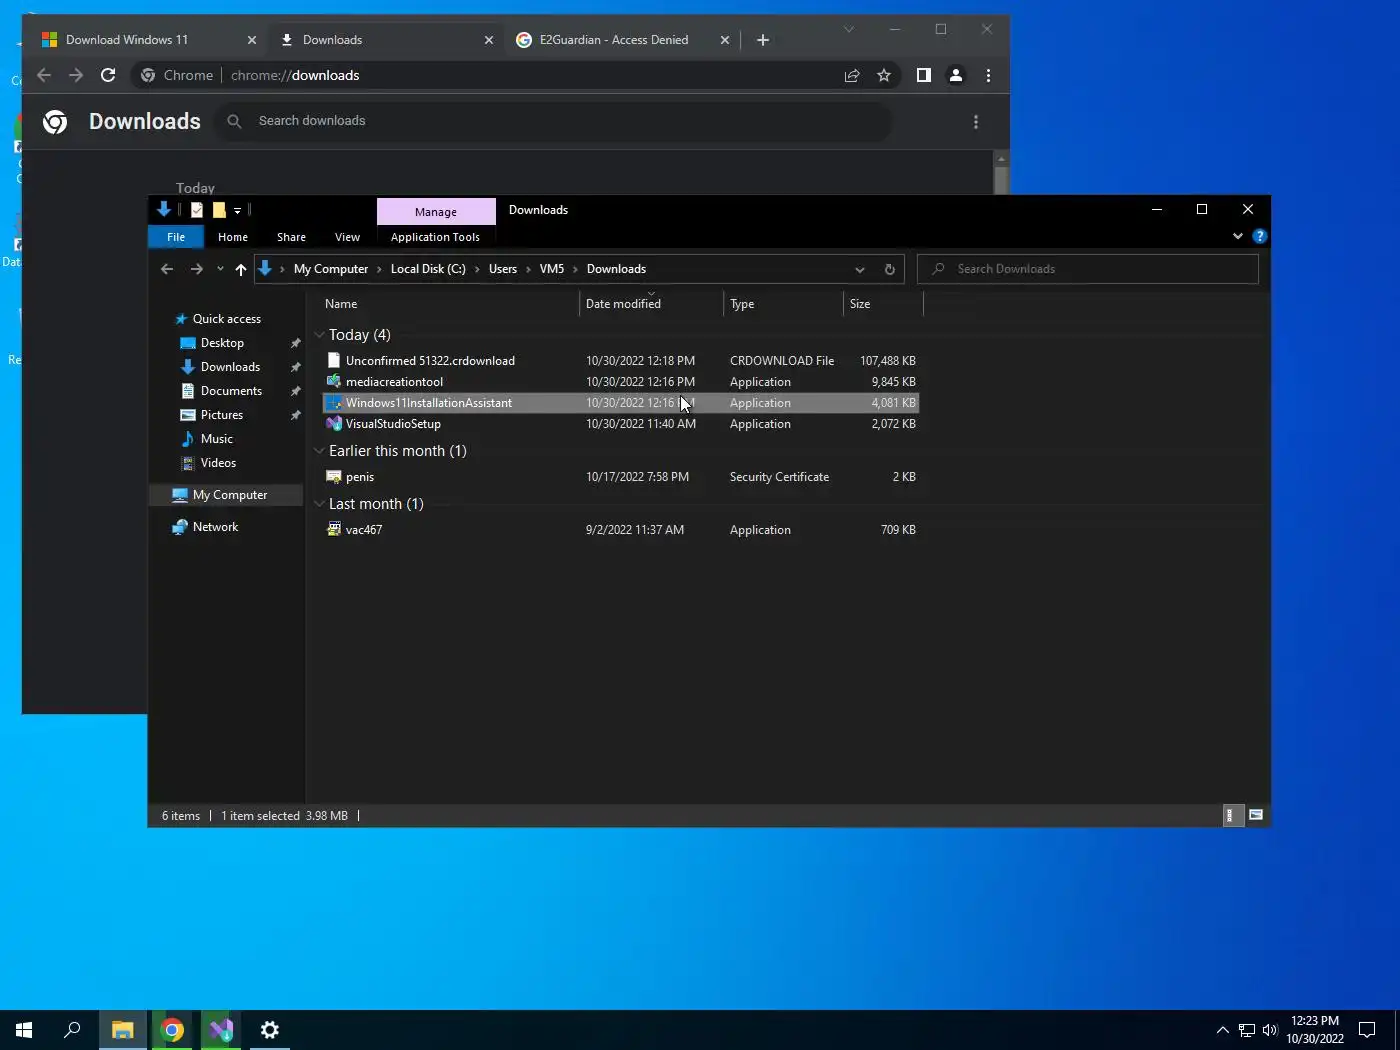Go up one folder level in Explorer
Image resolution: width=1400 pixels, height=1050 pixels.
tap(240, 269)
